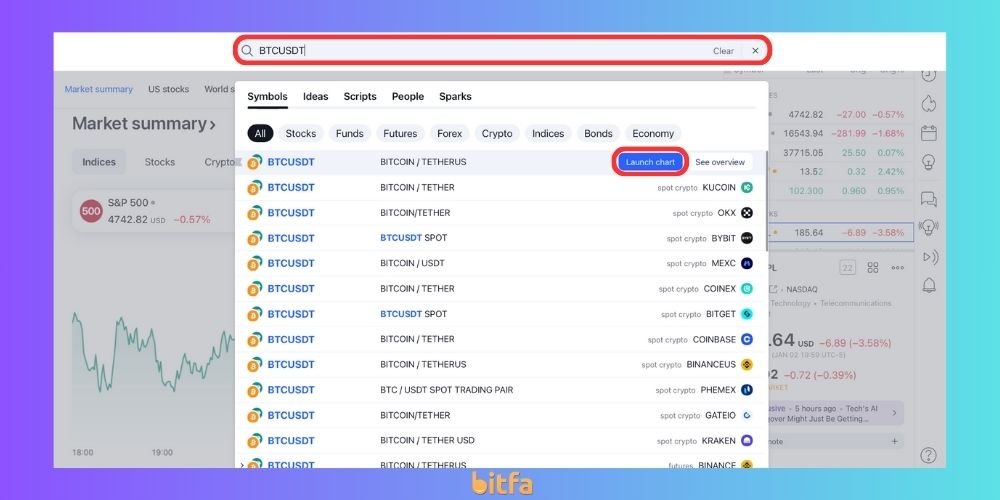
Task: Open the grid layout icon in details panel
Action: pos(873,268)
